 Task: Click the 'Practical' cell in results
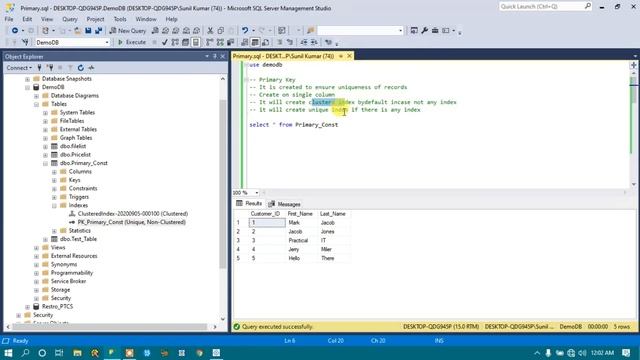pos(298,240)
